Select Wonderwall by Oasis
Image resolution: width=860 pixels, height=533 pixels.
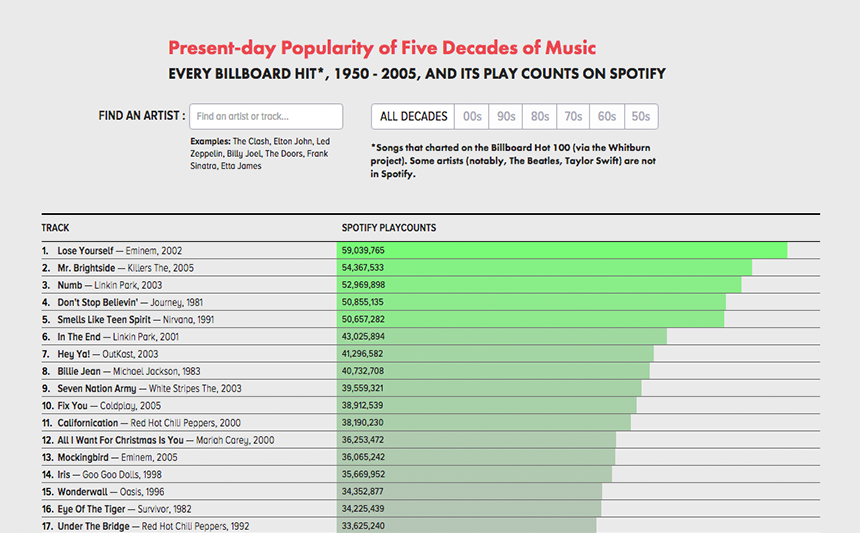111,491
